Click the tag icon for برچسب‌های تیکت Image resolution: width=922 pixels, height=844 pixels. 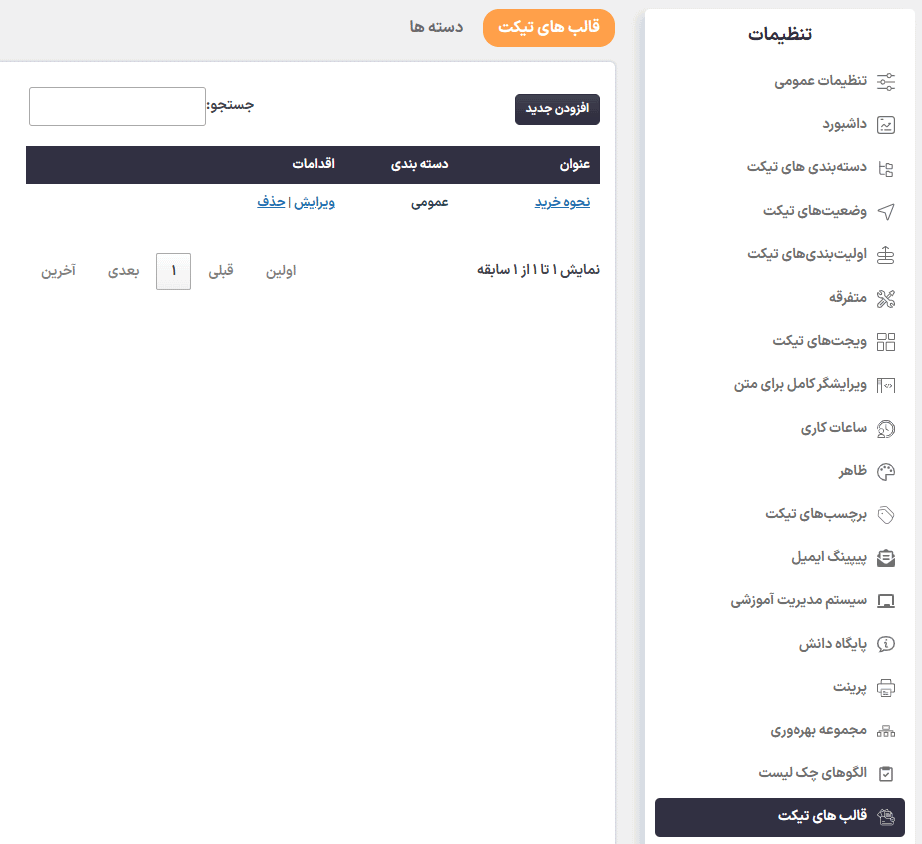886,514
